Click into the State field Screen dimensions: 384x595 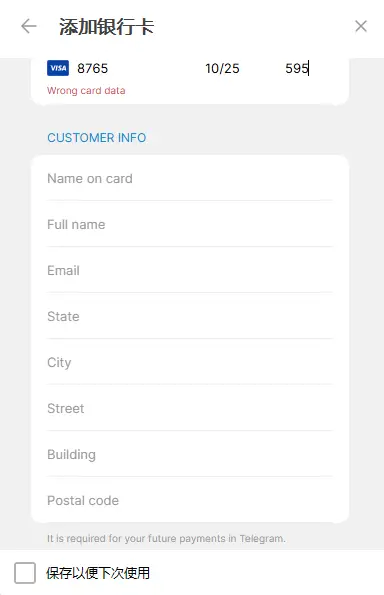click(190, 316)
